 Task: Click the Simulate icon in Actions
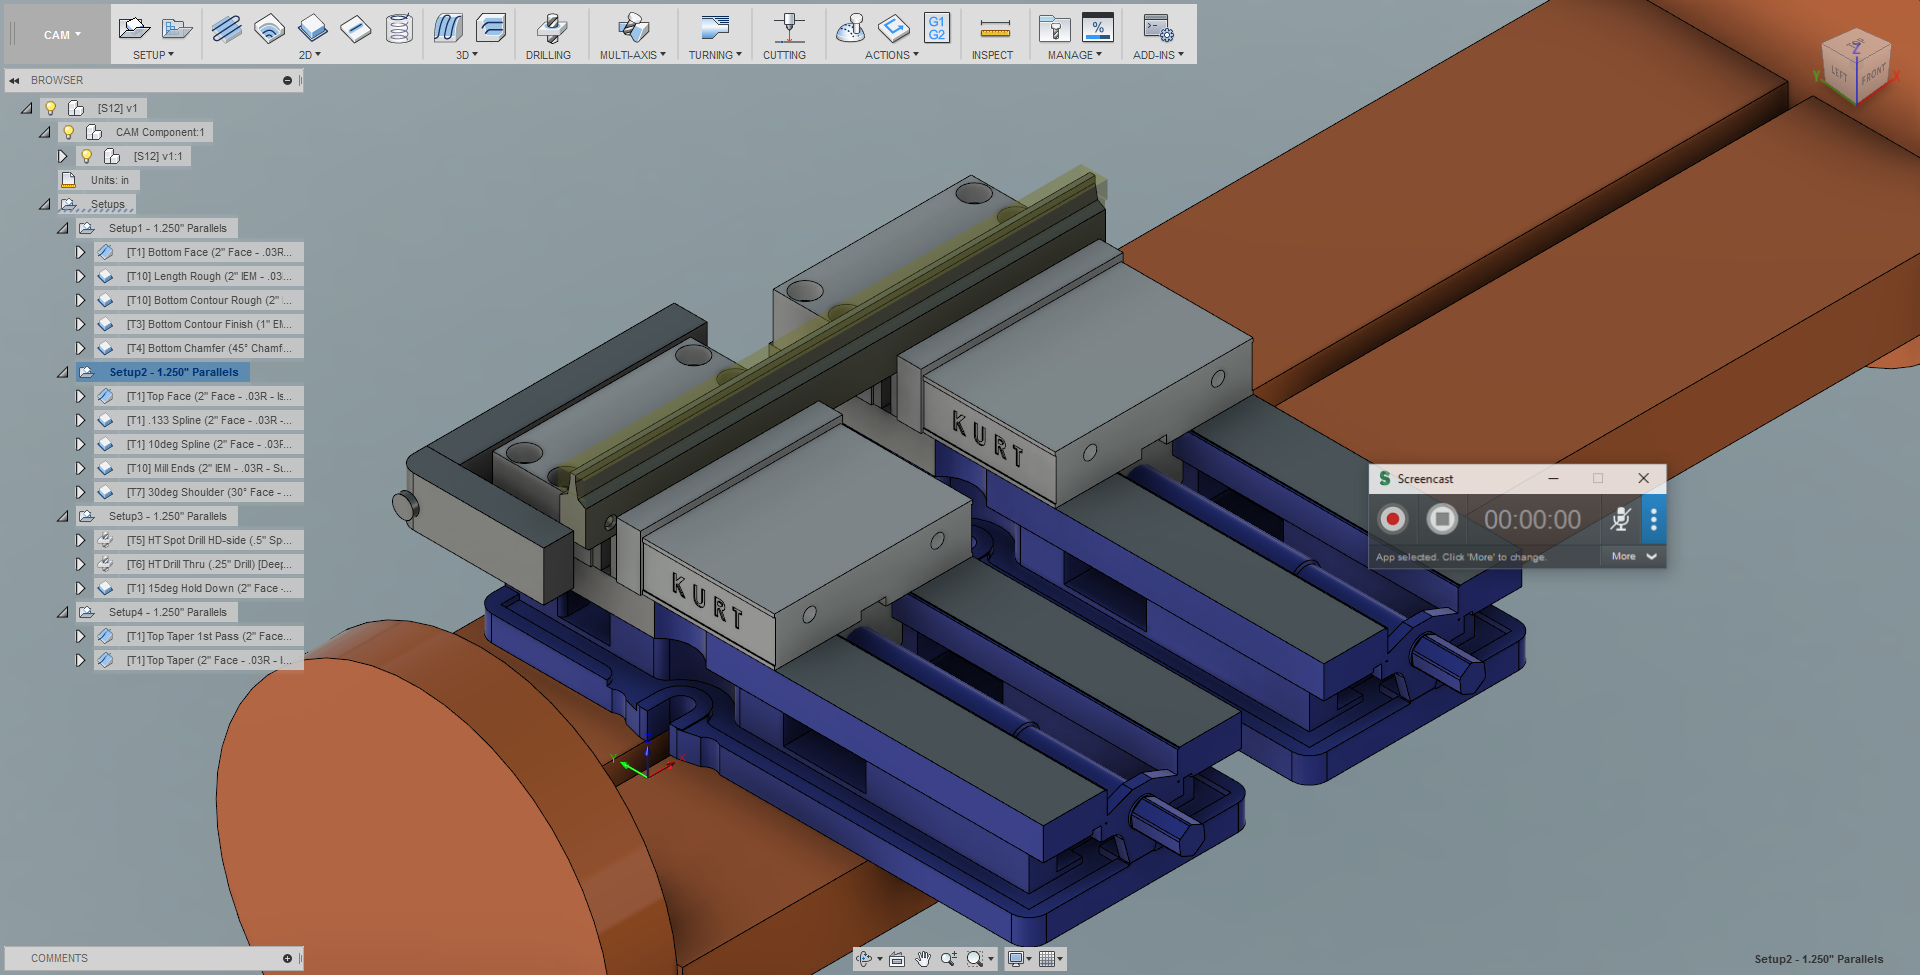pos(850,28)
